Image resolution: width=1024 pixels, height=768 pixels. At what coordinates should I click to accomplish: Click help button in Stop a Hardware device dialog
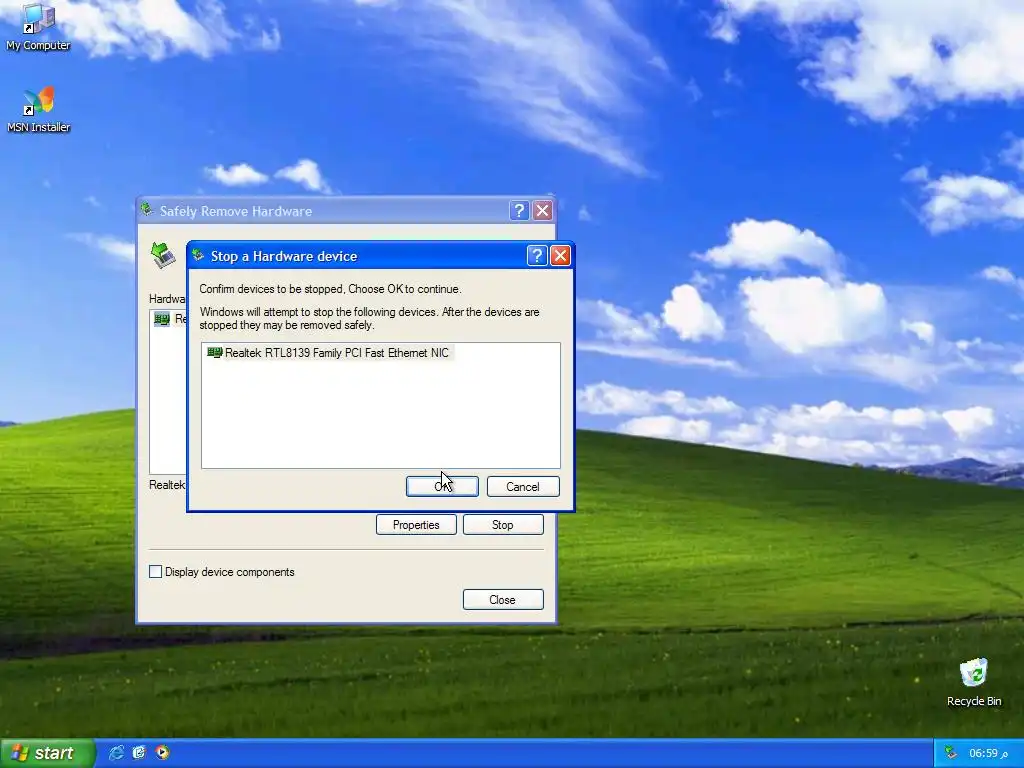click(x=537, y=256)
